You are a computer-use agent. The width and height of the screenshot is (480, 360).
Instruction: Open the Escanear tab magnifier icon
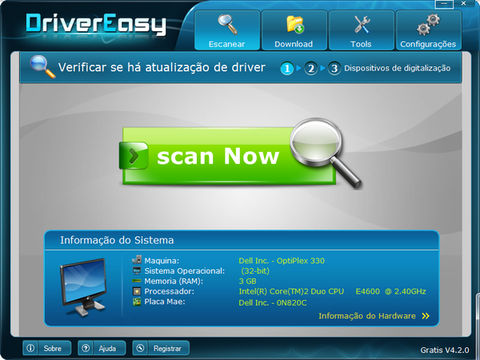(x=228, y=24)
